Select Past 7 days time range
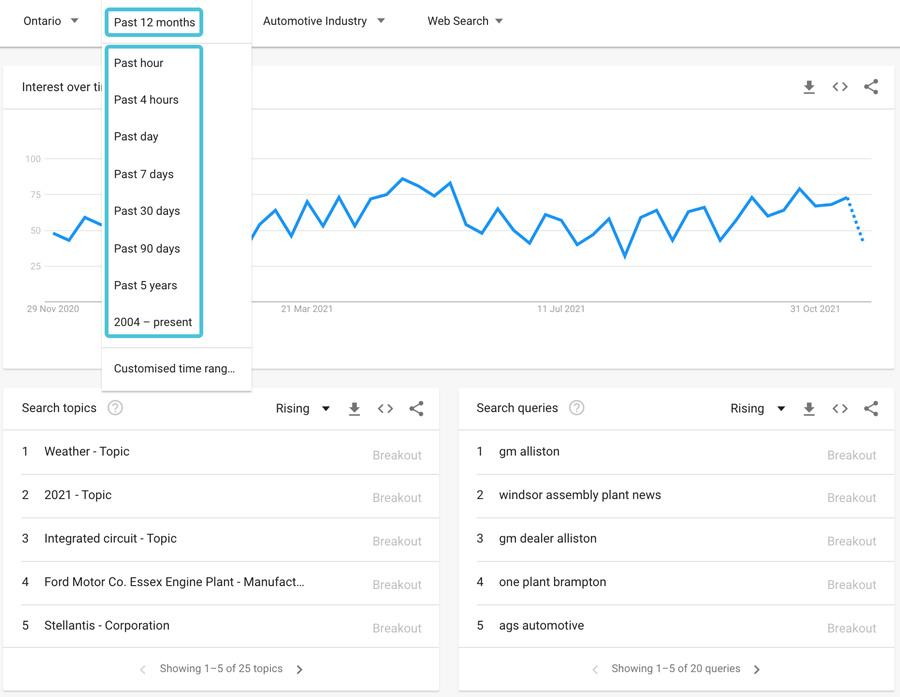Screen dimensions: 900x697 pyautogui.click(x=144, y=174)
